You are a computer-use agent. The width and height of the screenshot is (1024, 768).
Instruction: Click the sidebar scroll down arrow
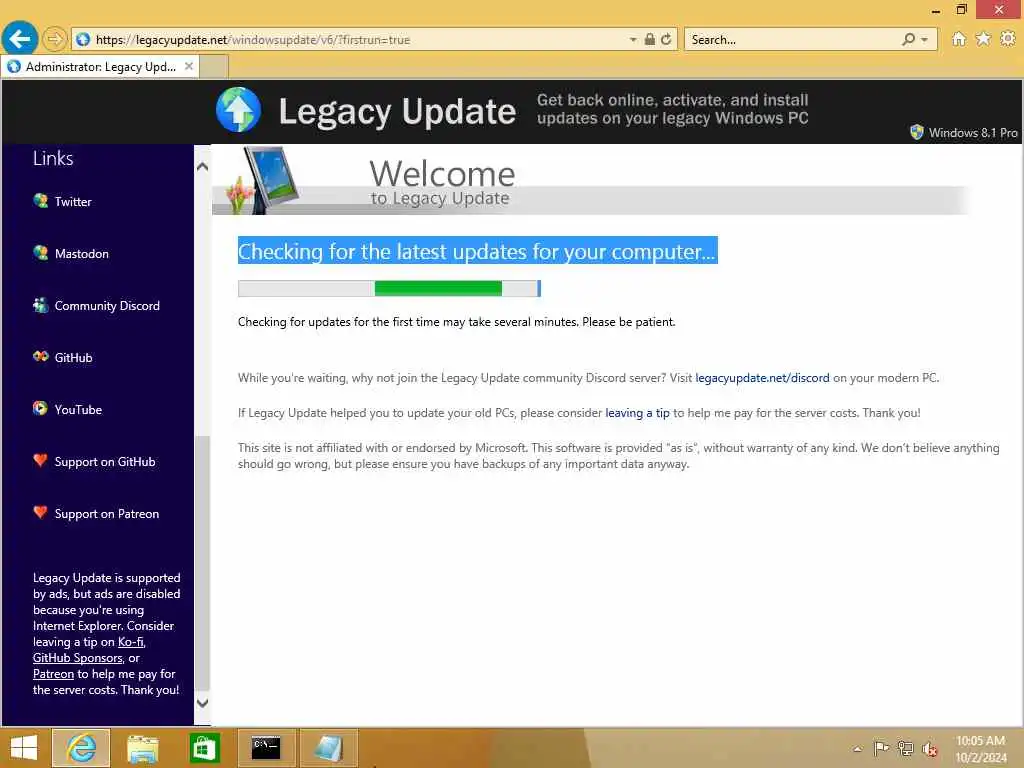click(202, 703)
